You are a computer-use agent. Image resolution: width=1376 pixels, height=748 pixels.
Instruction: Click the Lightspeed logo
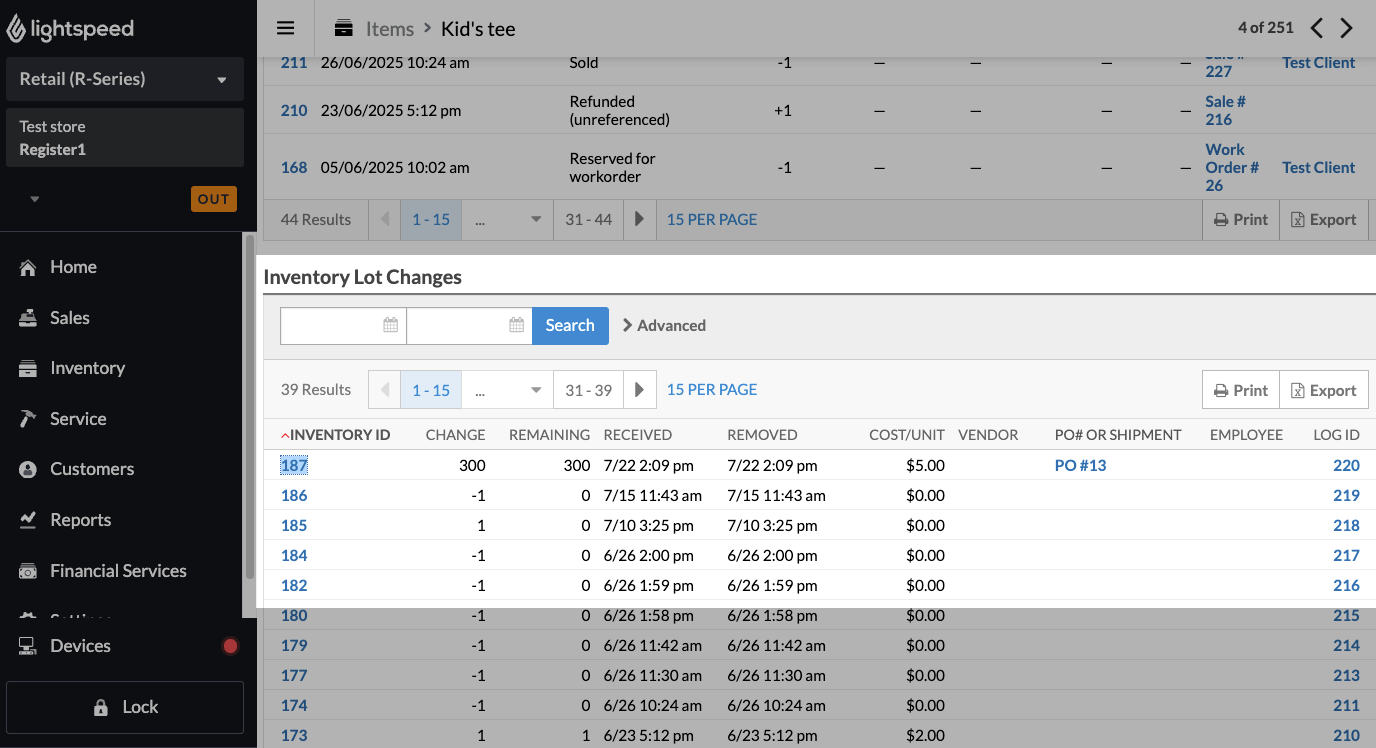tap(70, 29)
